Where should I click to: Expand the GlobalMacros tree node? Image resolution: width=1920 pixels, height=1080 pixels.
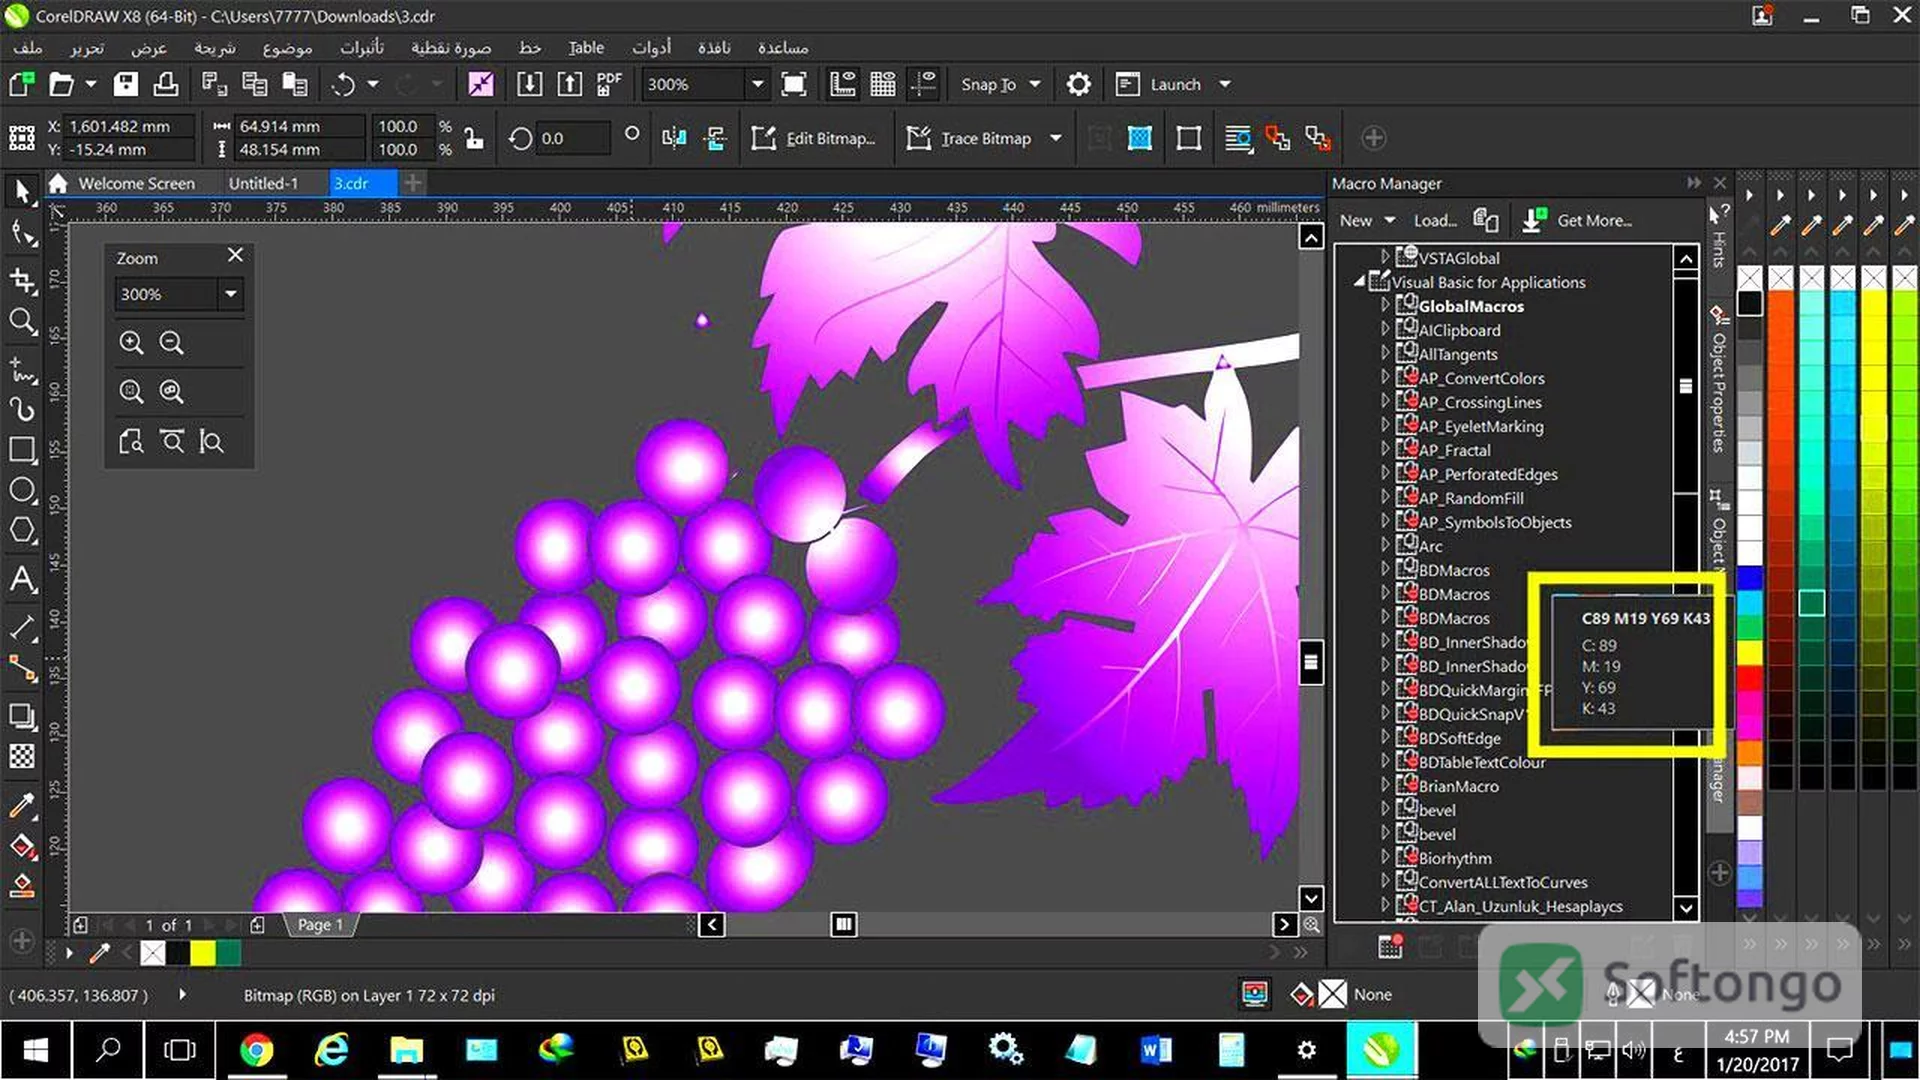[1385, 305]
